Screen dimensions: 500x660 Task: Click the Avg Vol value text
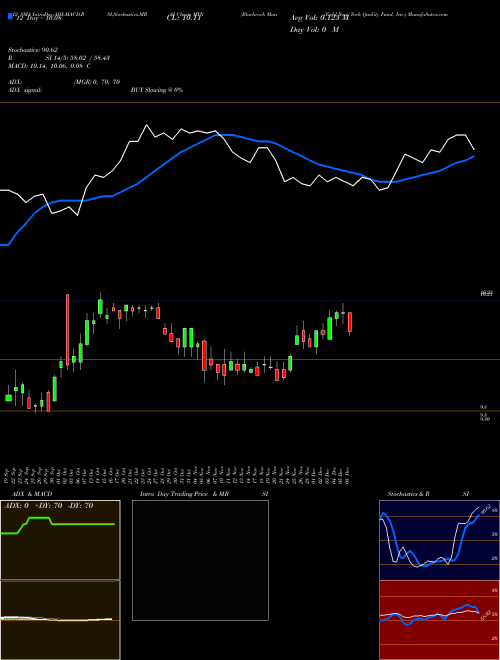tap(319, 18)
